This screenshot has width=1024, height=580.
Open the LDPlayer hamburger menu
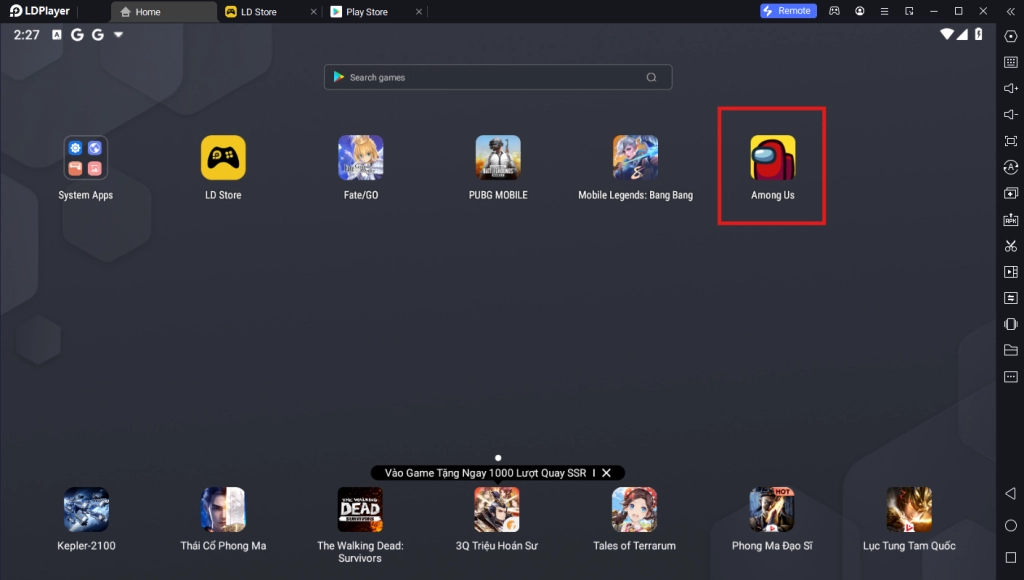coord(884,11)
